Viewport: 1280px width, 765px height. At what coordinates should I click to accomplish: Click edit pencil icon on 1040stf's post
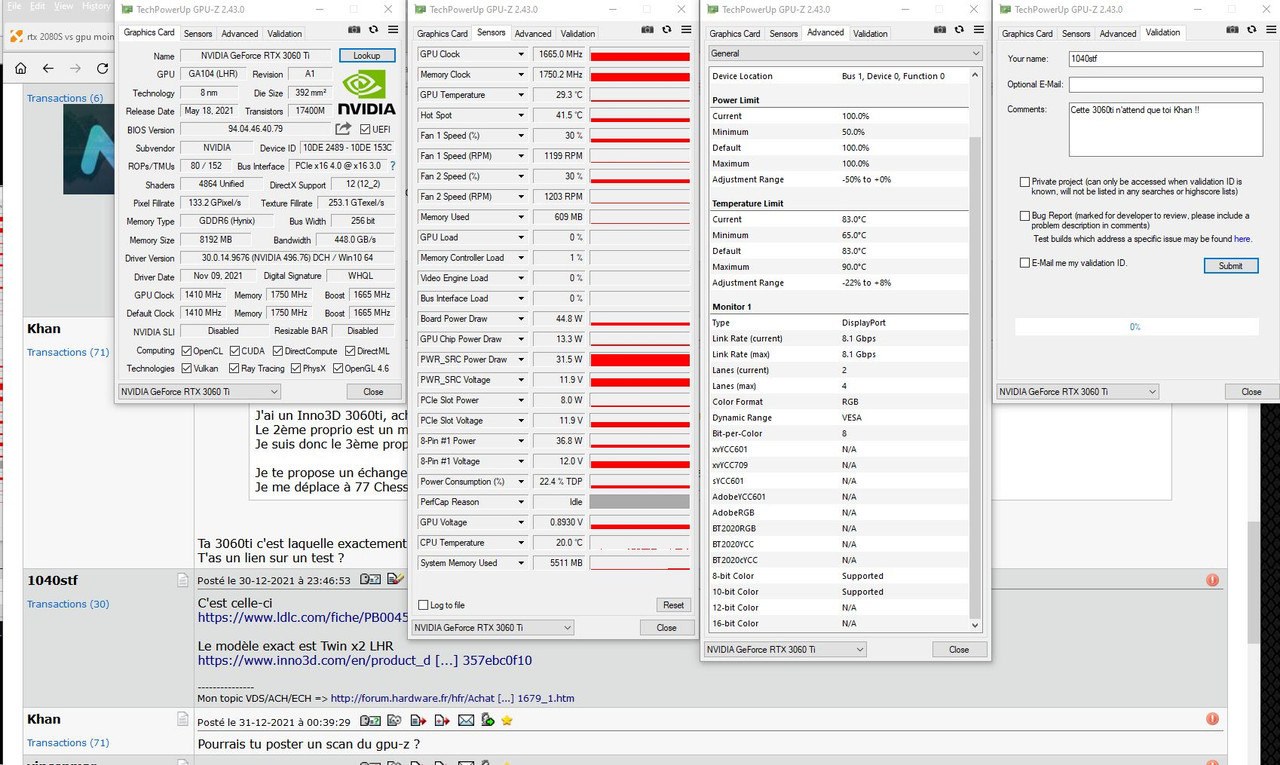pyautogui.click(x=396, y=579)
